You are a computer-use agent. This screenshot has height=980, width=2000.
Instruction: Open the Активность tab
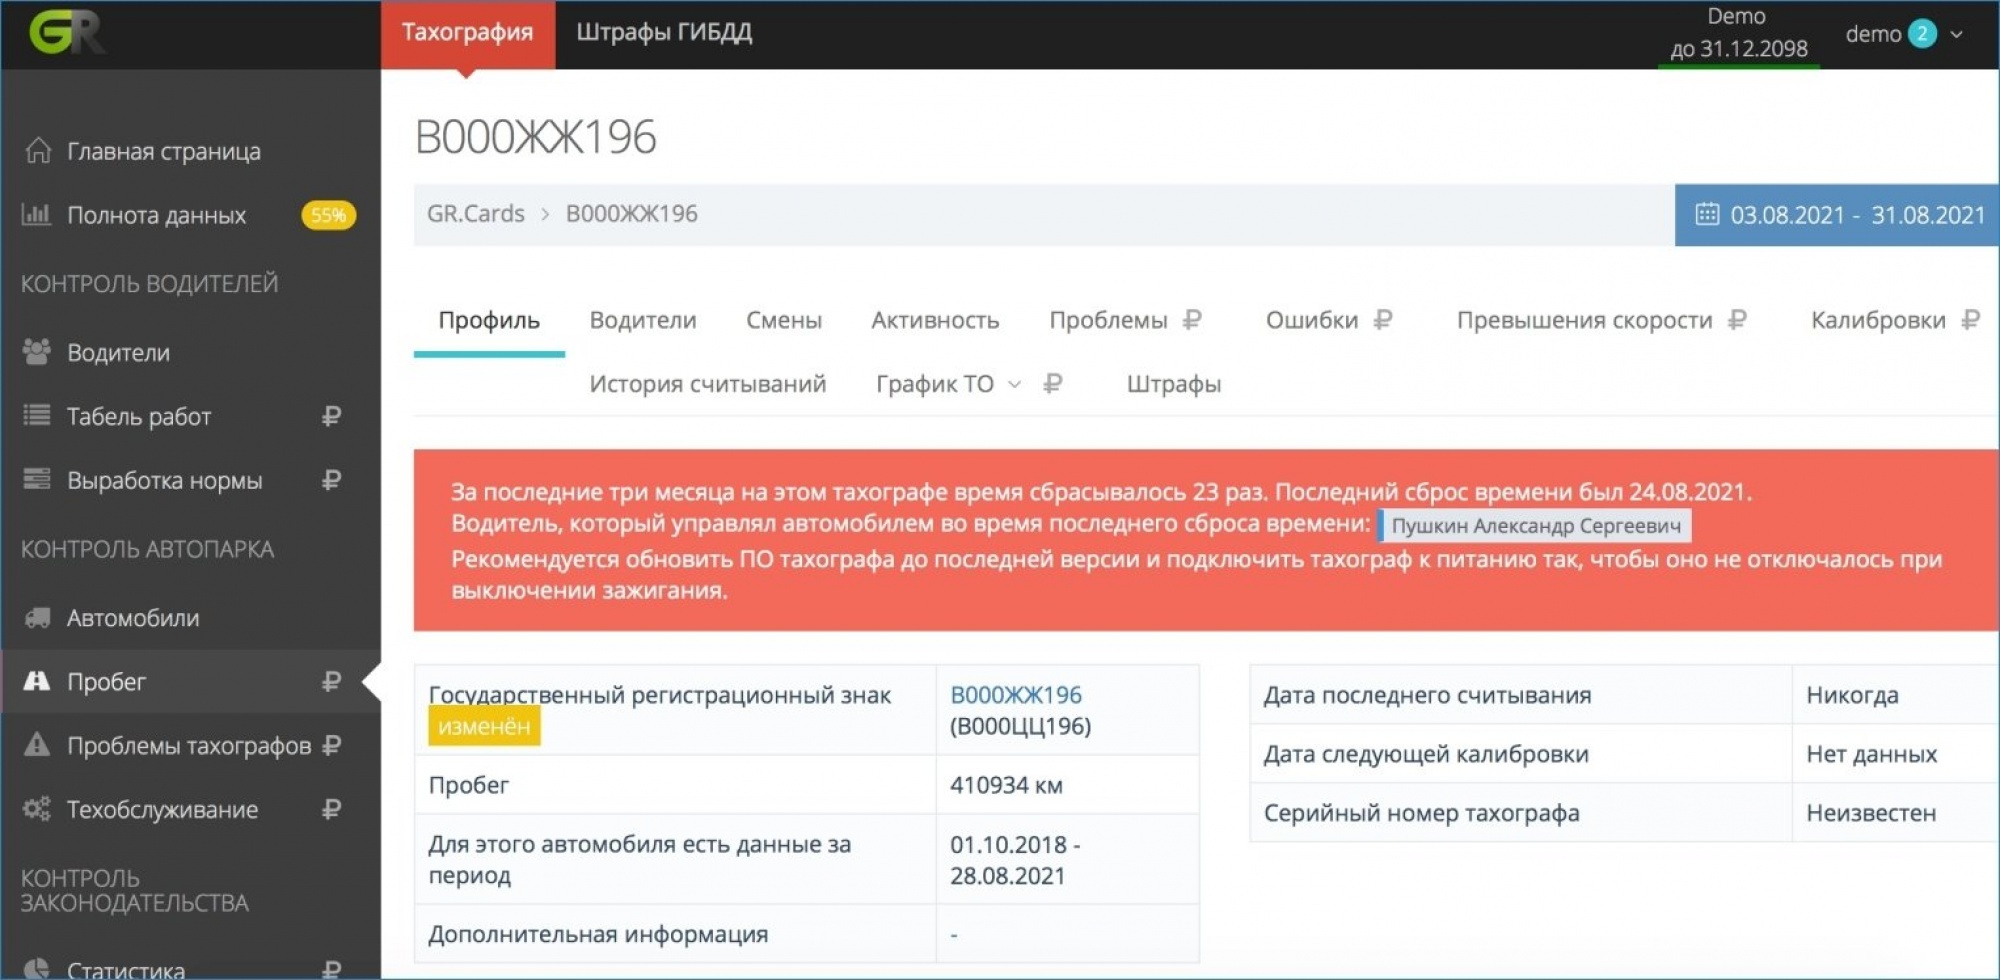click(x=935, y=320)
